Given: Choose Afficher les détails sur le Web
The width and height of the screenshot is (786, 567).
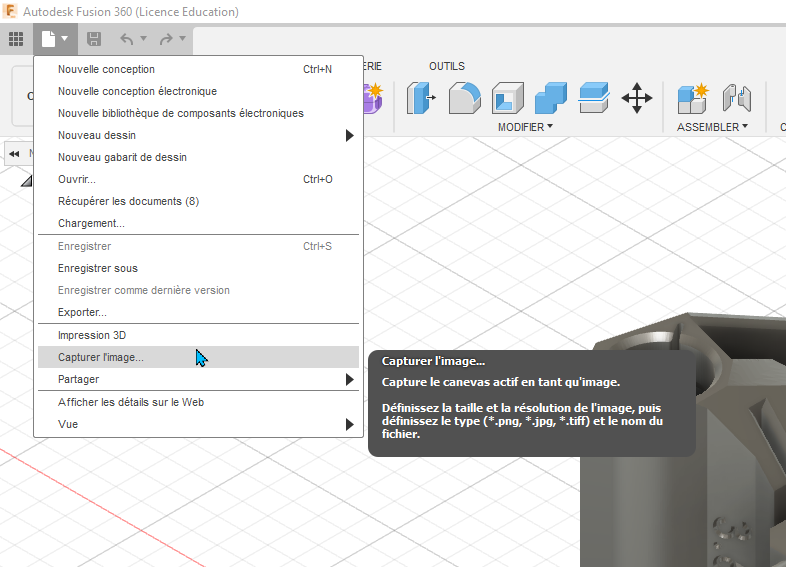Looking at the screenshot, I should tap(199, 403).
